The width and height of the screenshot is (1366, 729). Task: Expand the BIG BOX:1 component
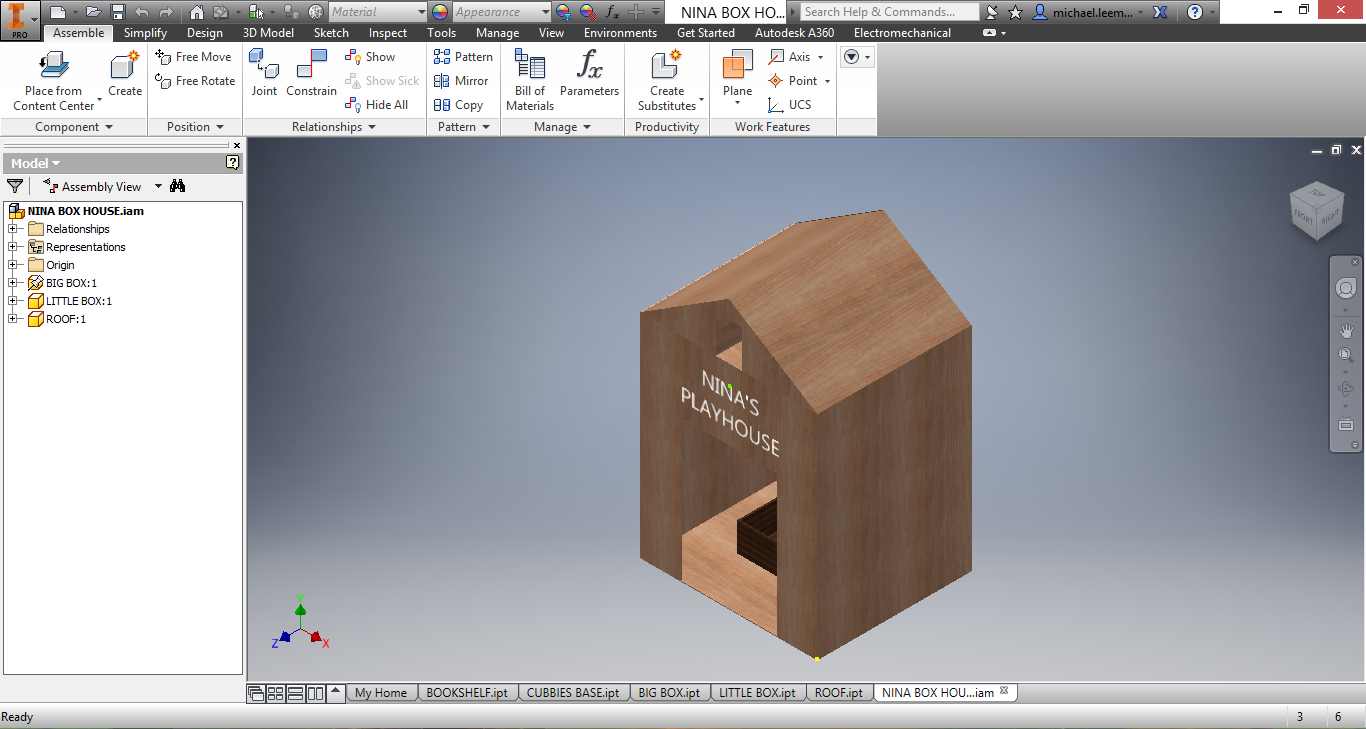tap(13, 283)
